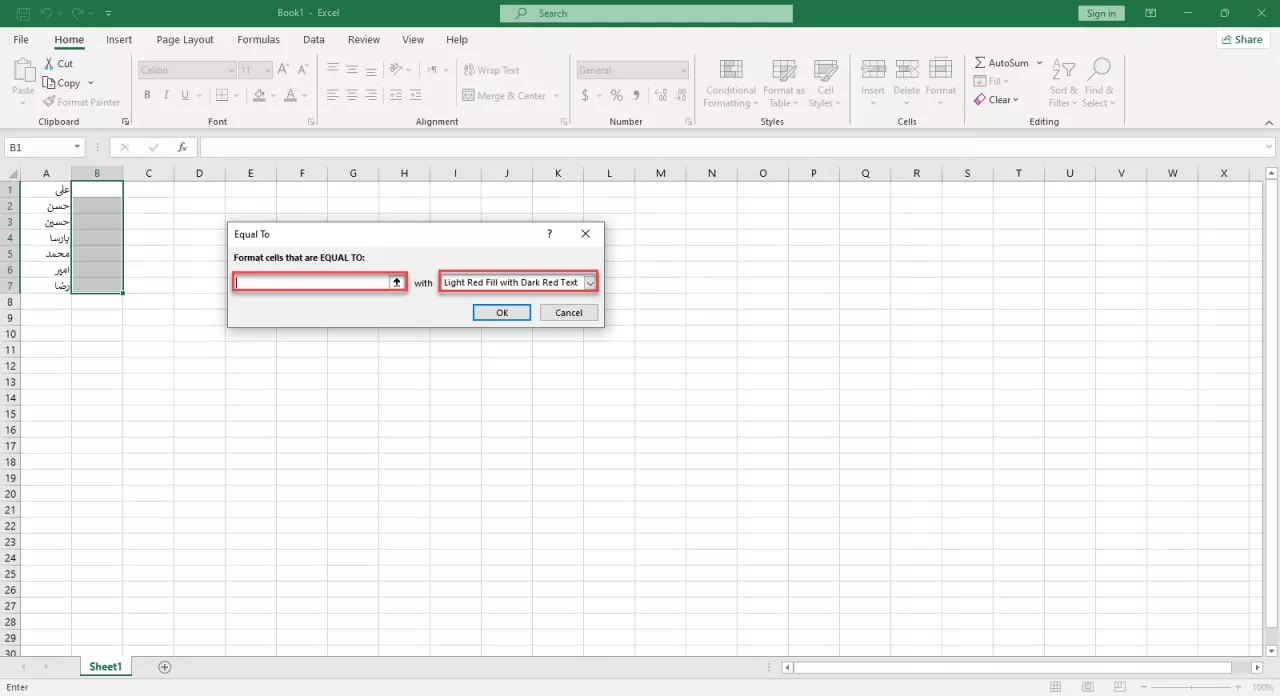
Task: Open Format as Table gallery
Action: point(784,84)
